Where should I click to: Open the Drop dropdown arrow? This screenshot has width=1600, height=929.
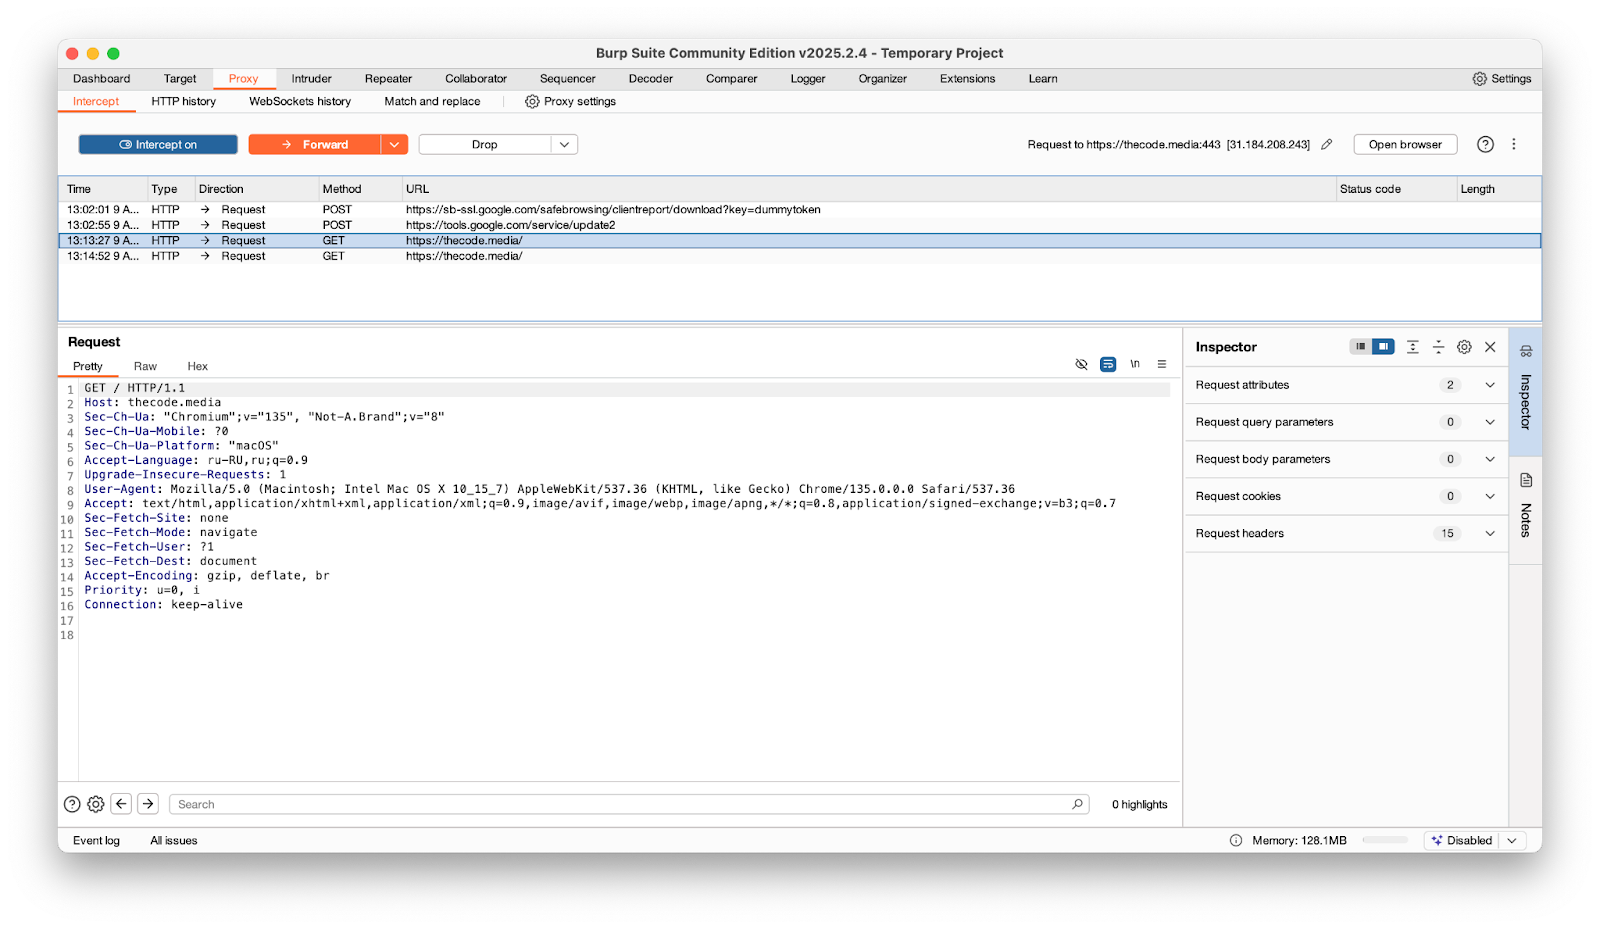(565, 145)
